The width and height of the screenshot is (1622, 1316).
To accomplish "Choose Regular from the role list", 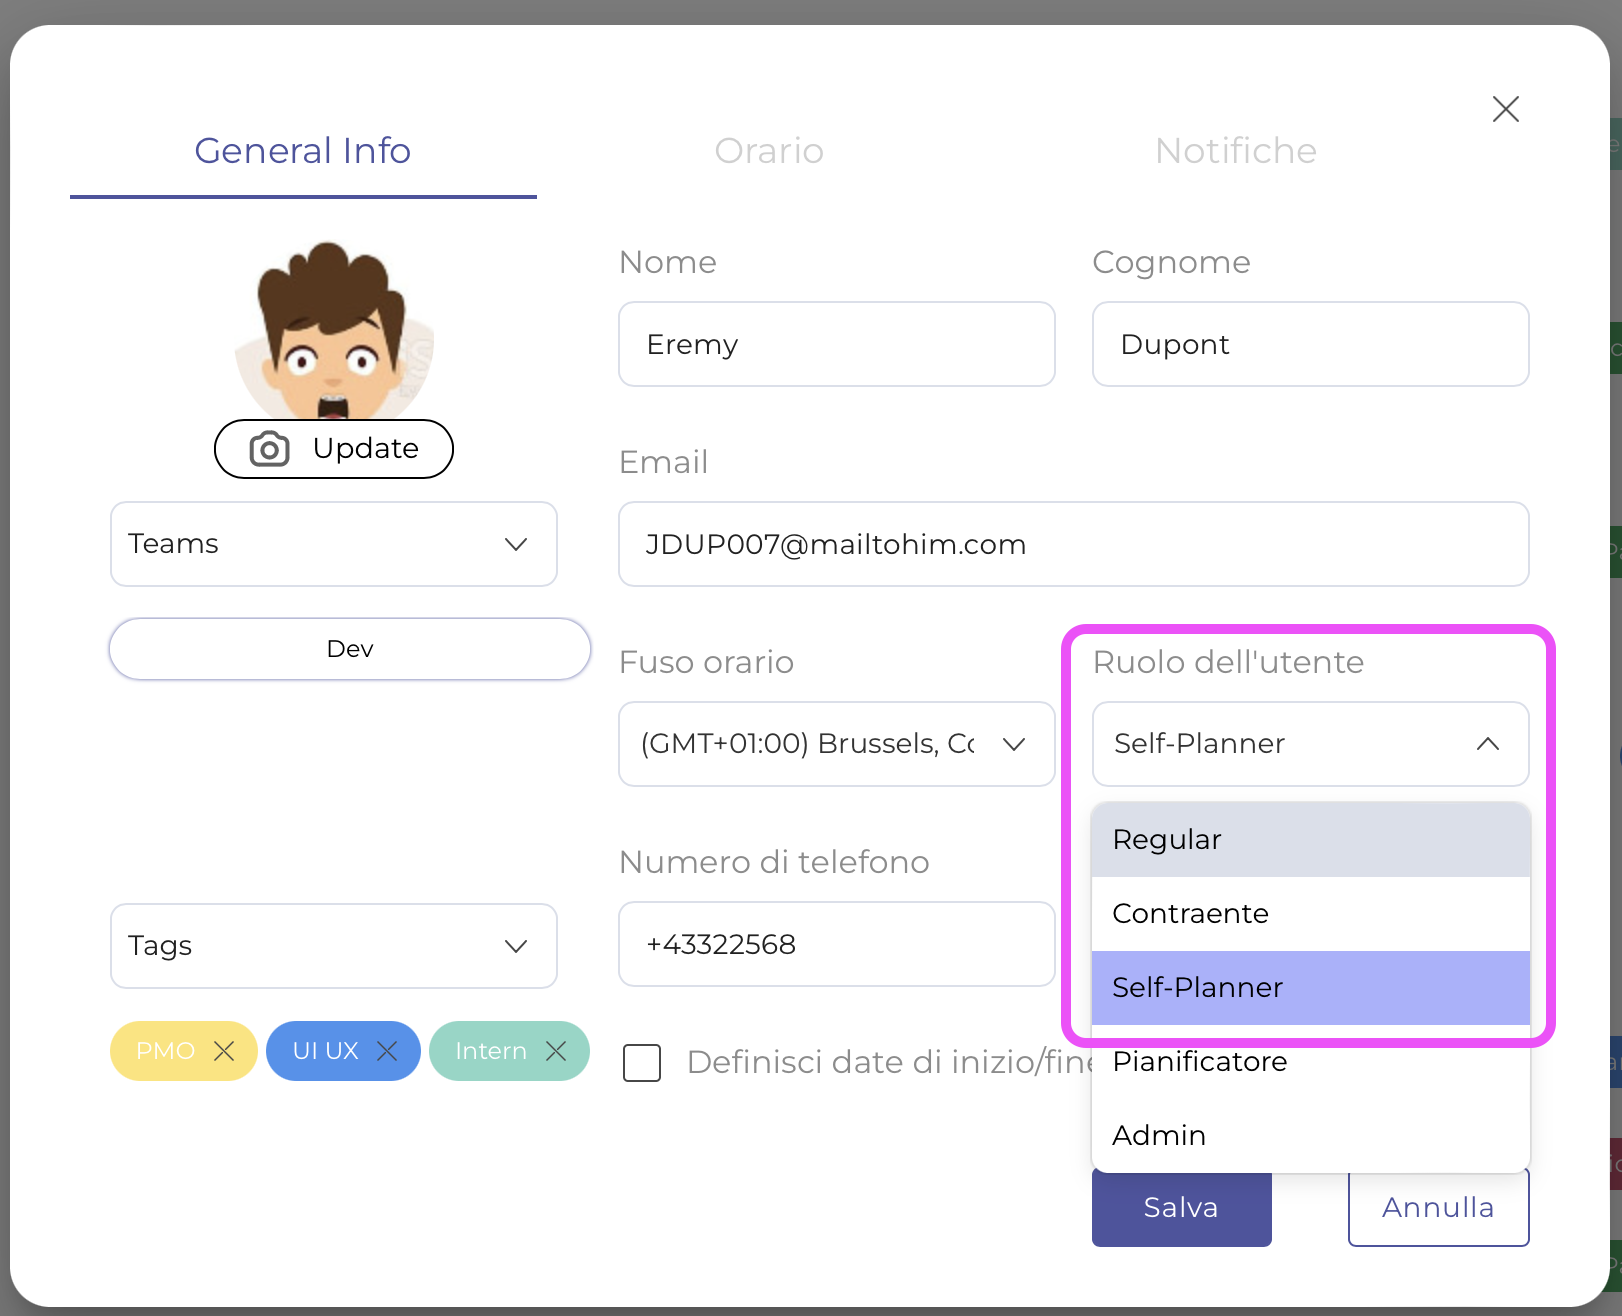I will (1310, 840).
